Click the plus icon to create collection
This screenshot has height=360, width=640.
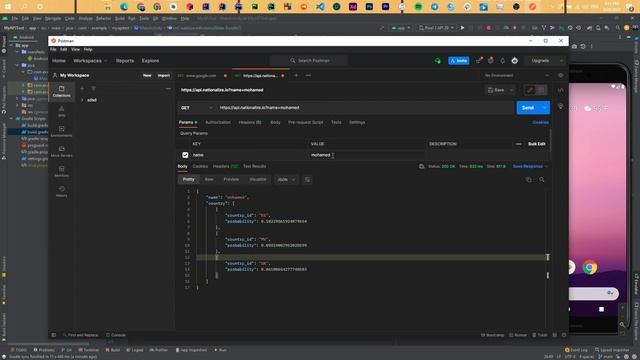82,89
